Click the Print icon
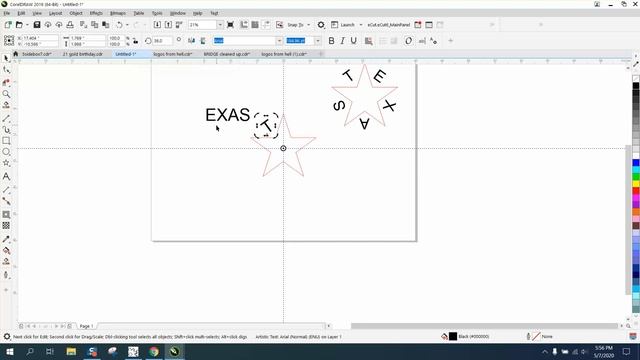Image resolution: width=640 pixels, height=360 pixels. tap(70, 25)
